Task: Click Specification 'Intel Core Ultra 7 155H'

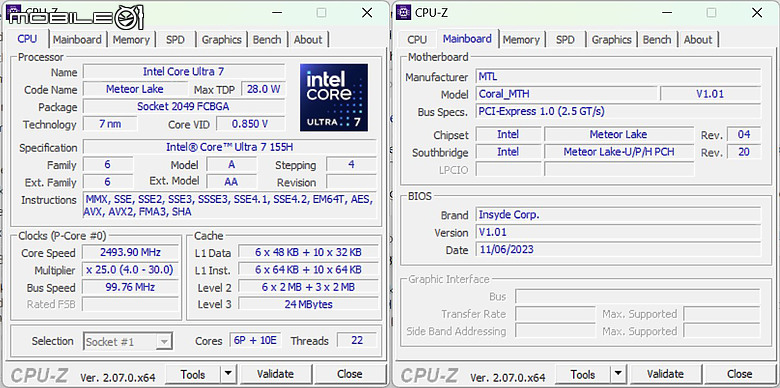Action: click(x=229, y=147)
